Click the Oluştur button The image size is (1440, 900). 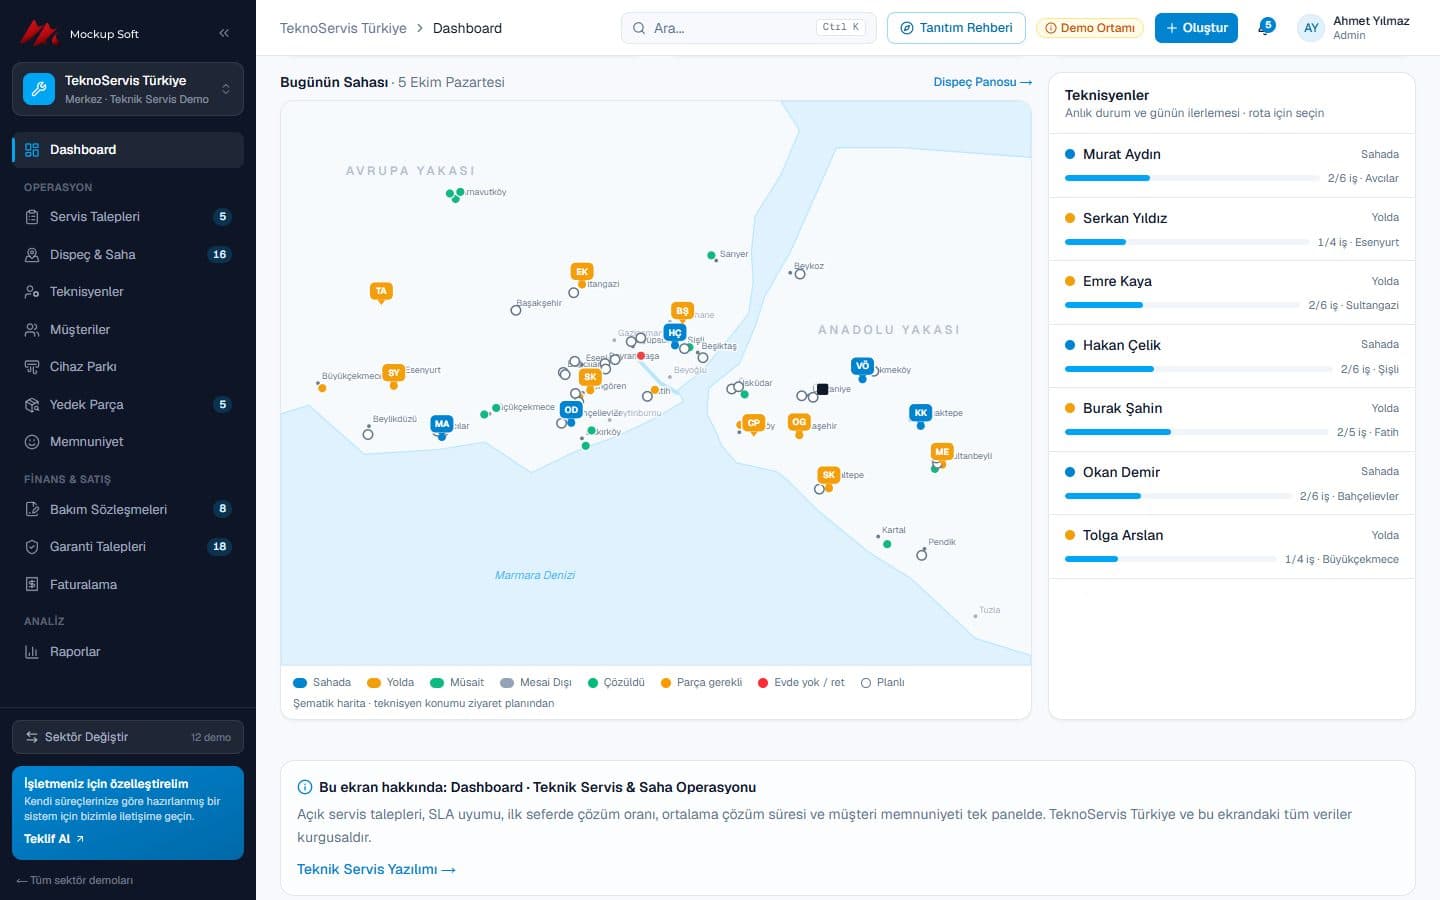pyautogui.click(x=1196, y=28)
